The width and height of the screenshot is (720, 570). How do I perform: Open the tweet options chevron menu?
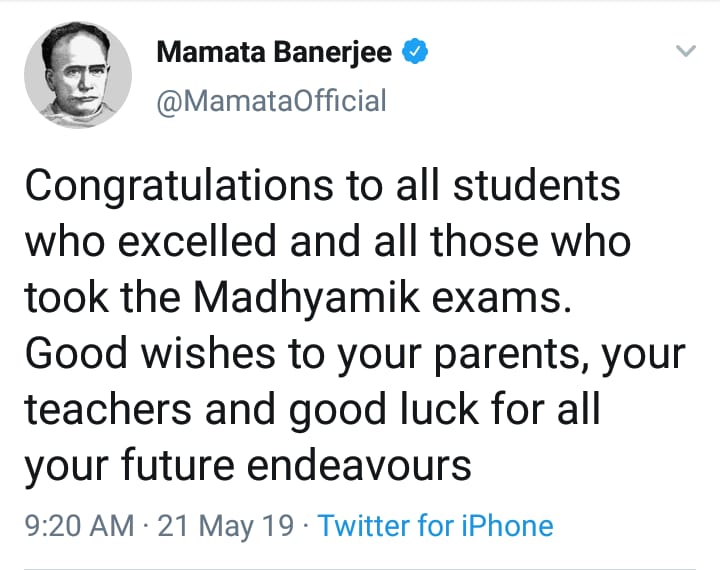point(686,51)
